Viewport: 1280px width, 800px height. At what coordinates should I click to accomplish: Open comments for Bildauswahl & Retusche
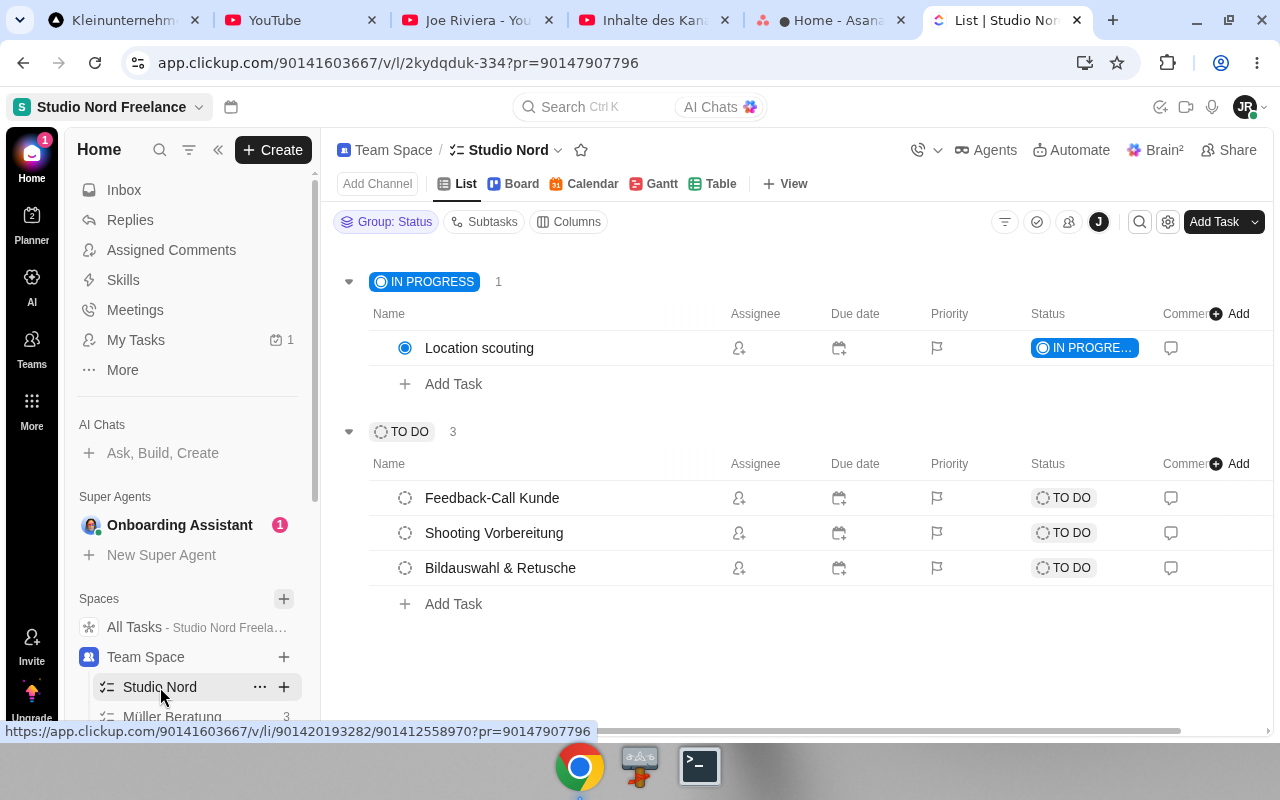click(x=1171, y=568)
